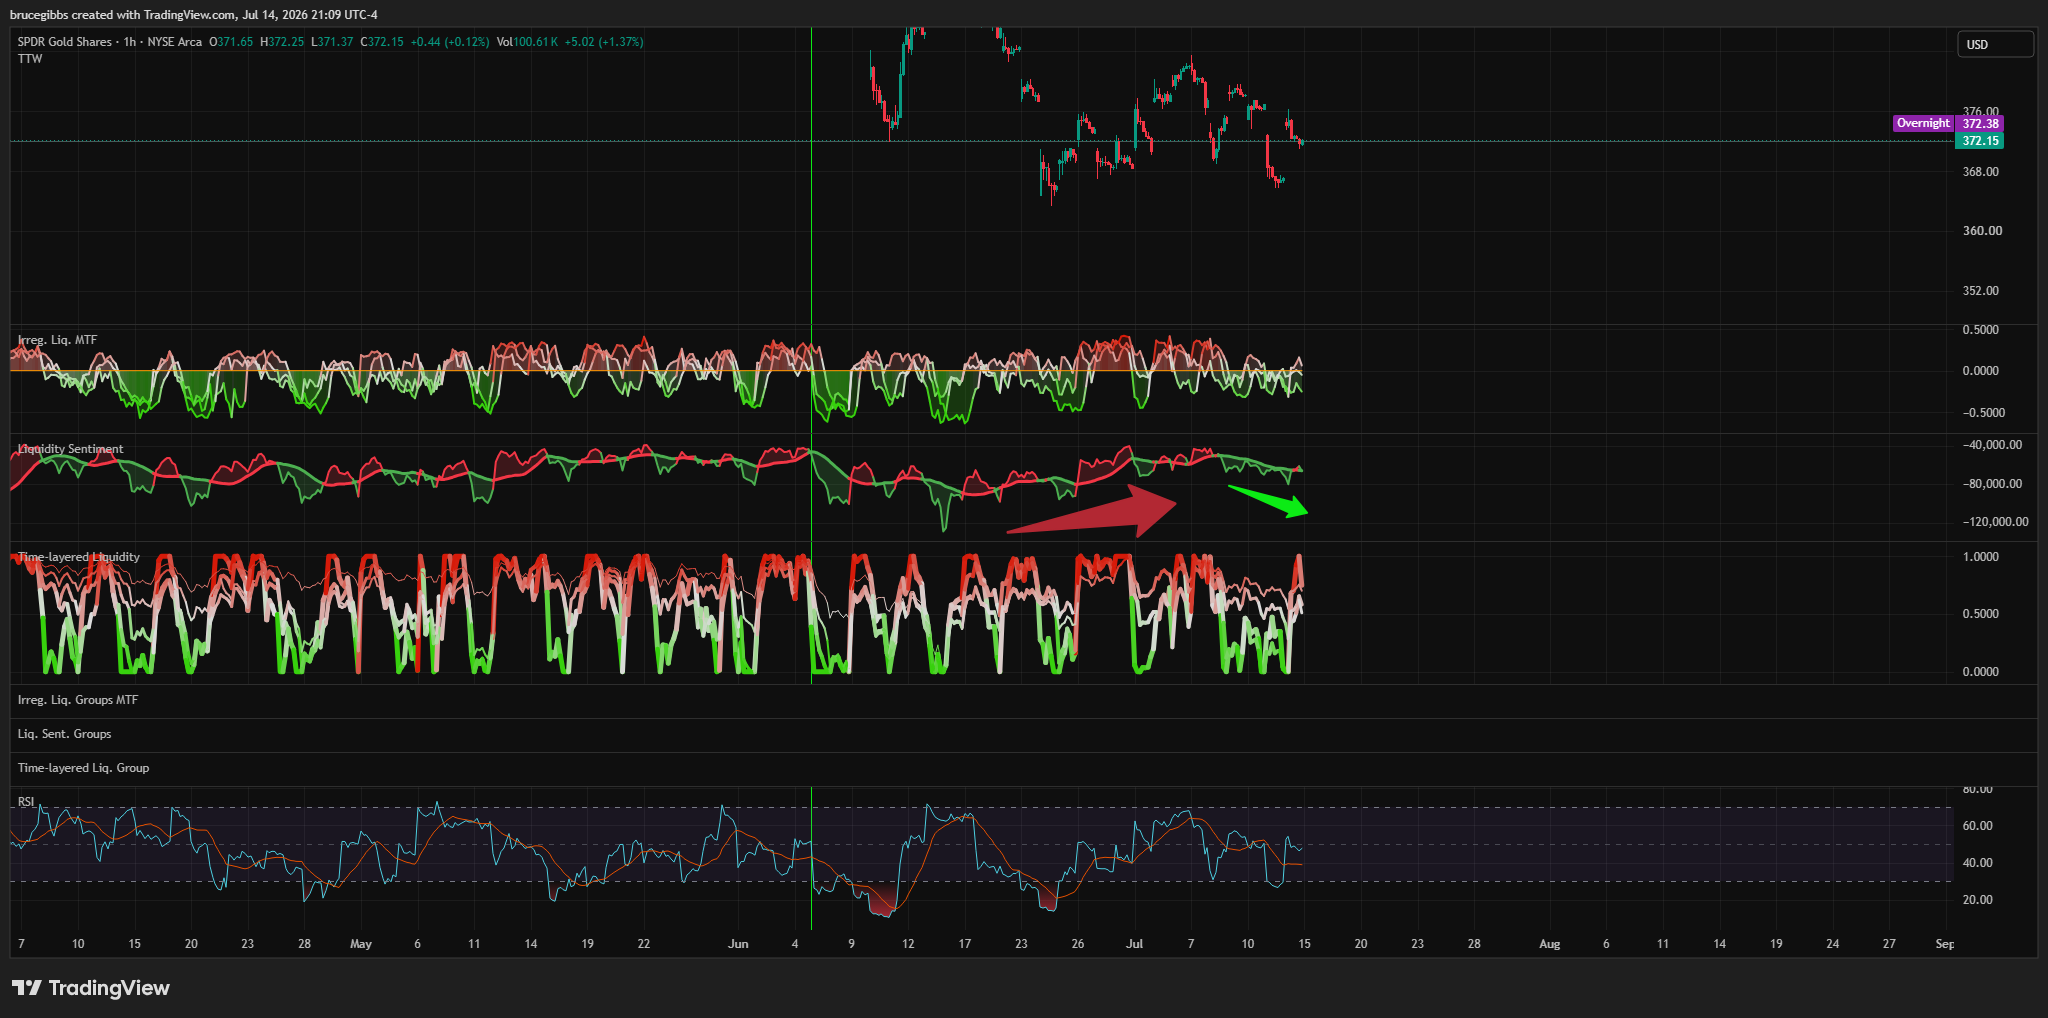This screenshot has height=1018, width=2048.
Task: Click the −80,000.00 scale value
Action: click(1991, 484)
